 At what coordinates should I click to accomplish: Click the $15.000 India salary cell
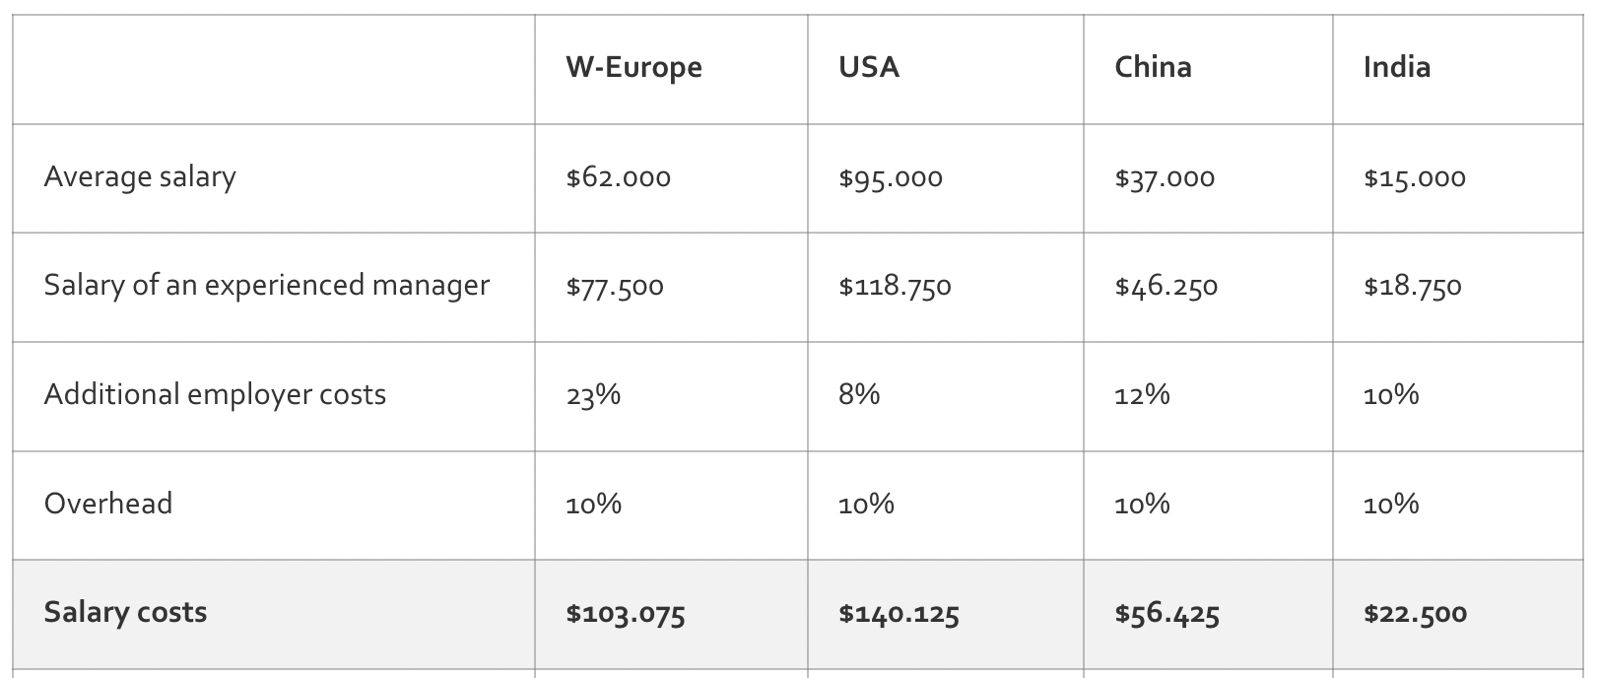tap(1414, 178)
